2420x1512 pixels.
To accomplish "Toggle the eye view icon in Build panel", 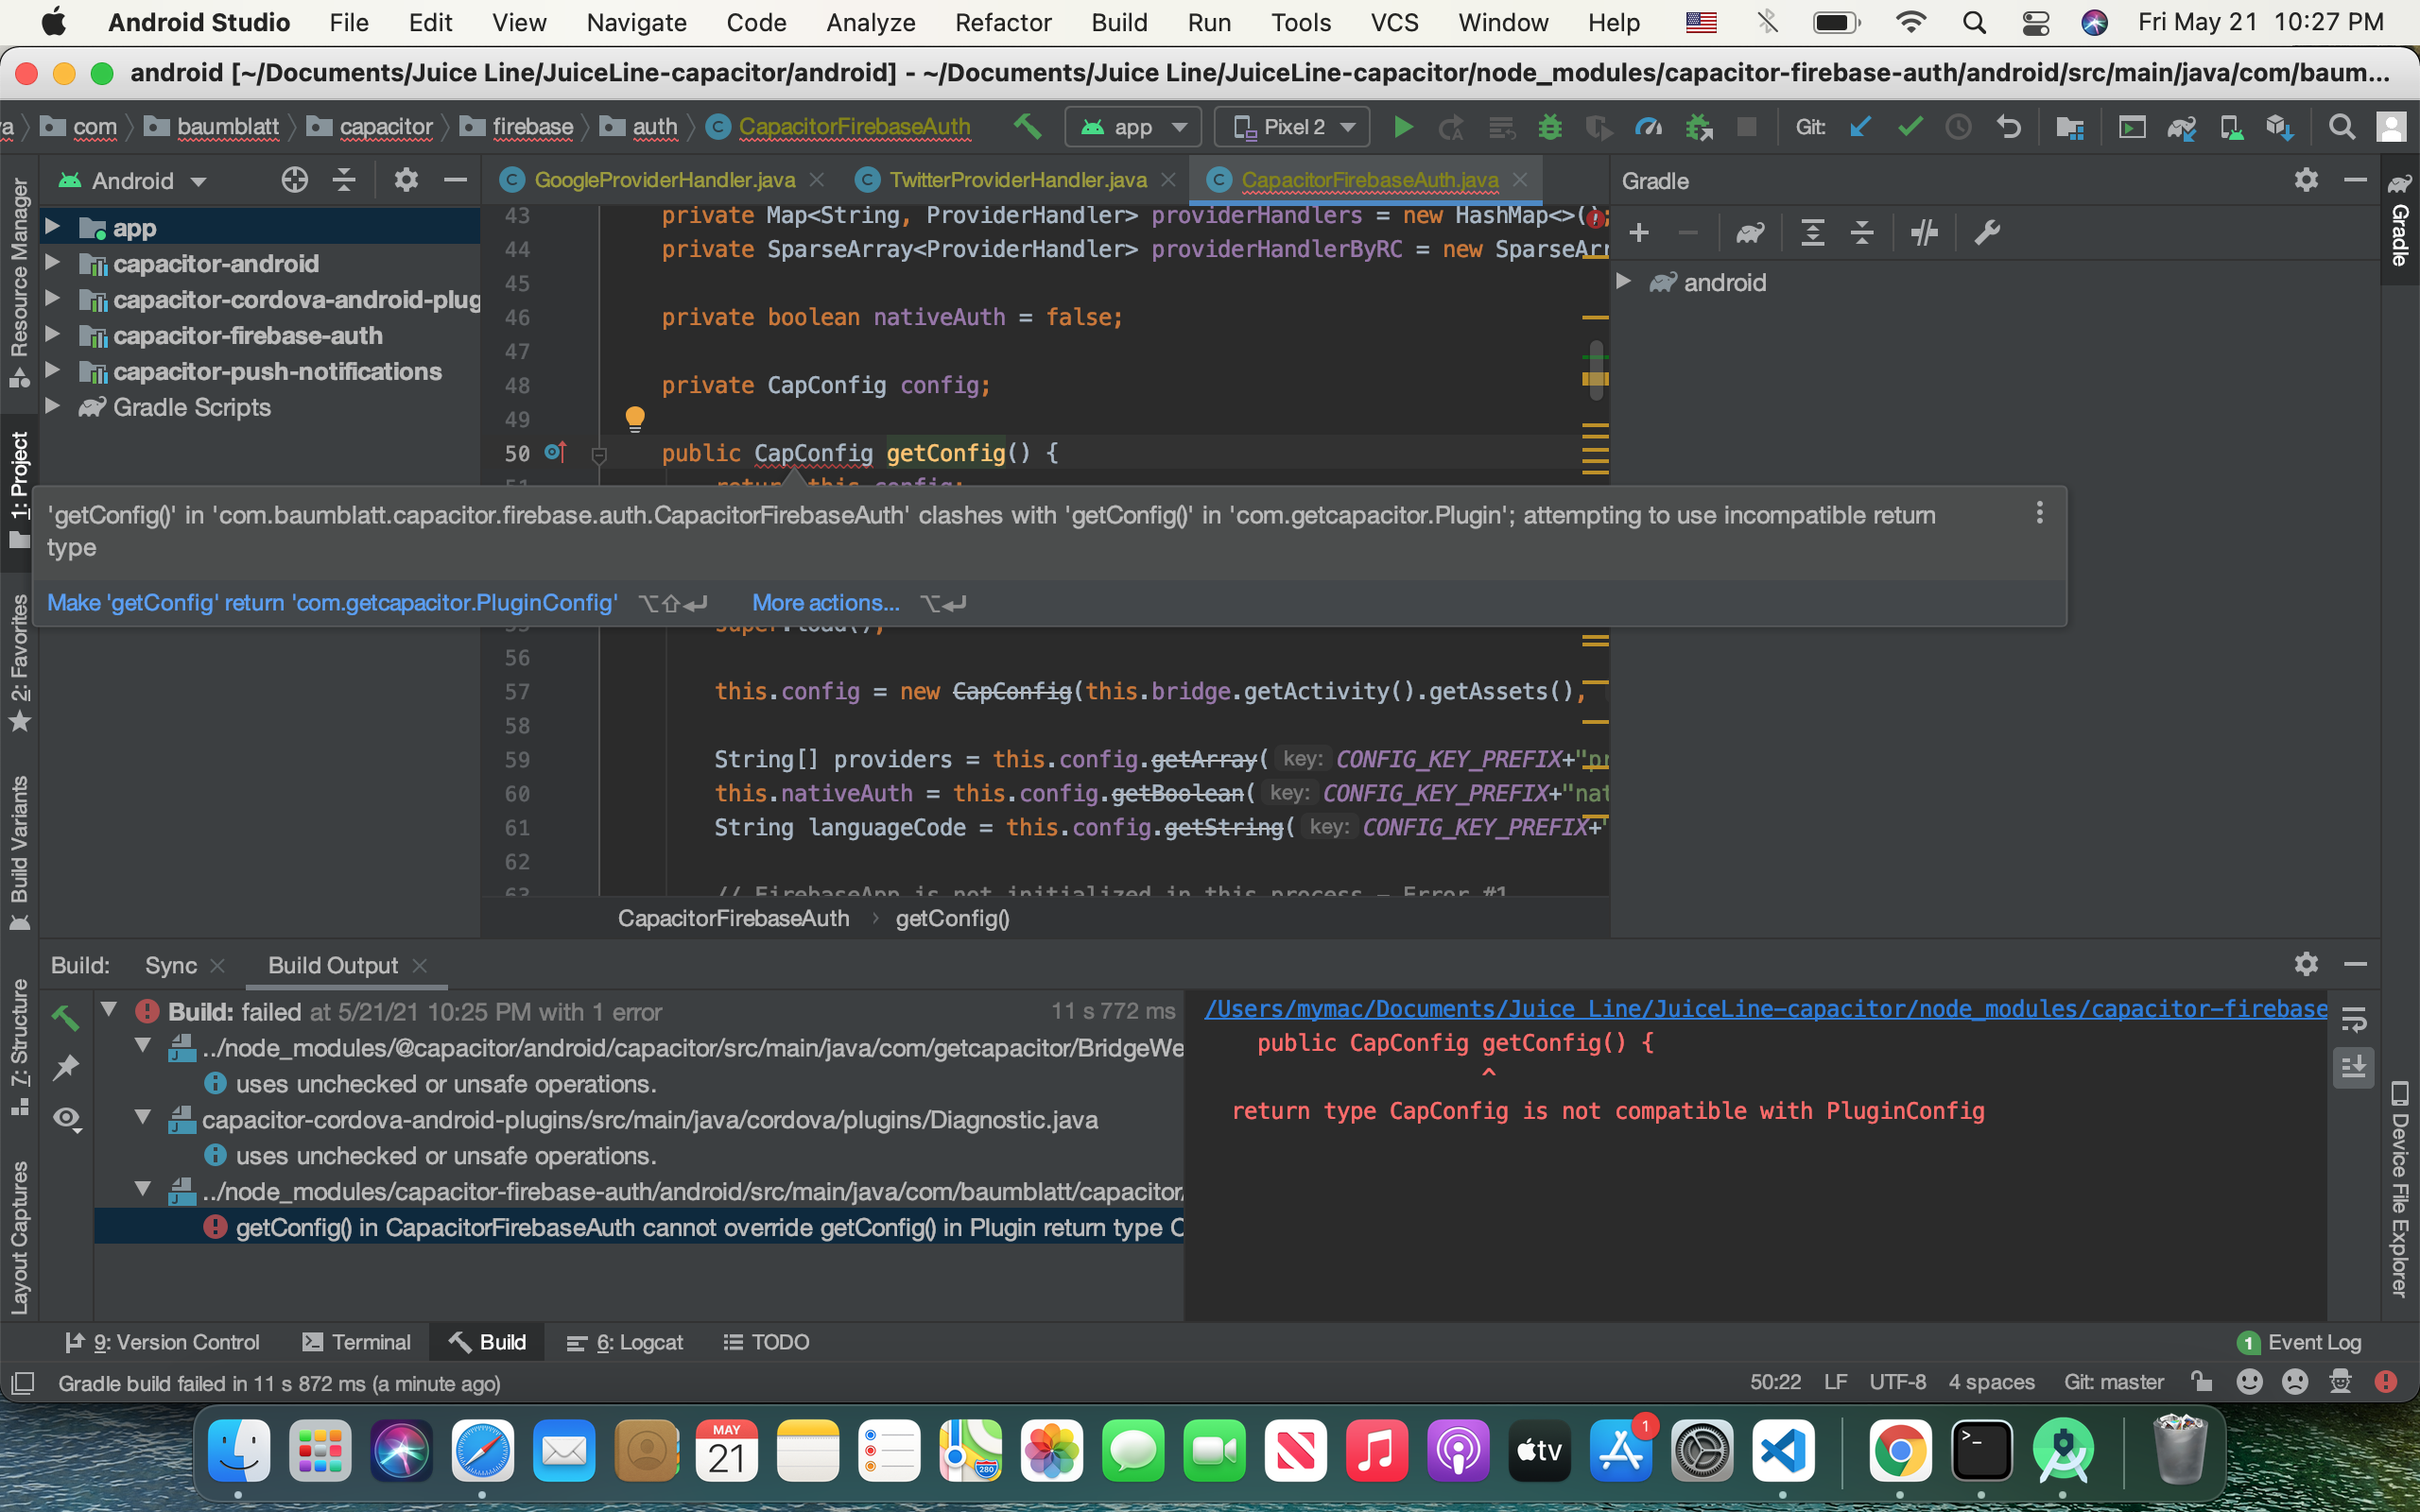I will click(67, 1118).
